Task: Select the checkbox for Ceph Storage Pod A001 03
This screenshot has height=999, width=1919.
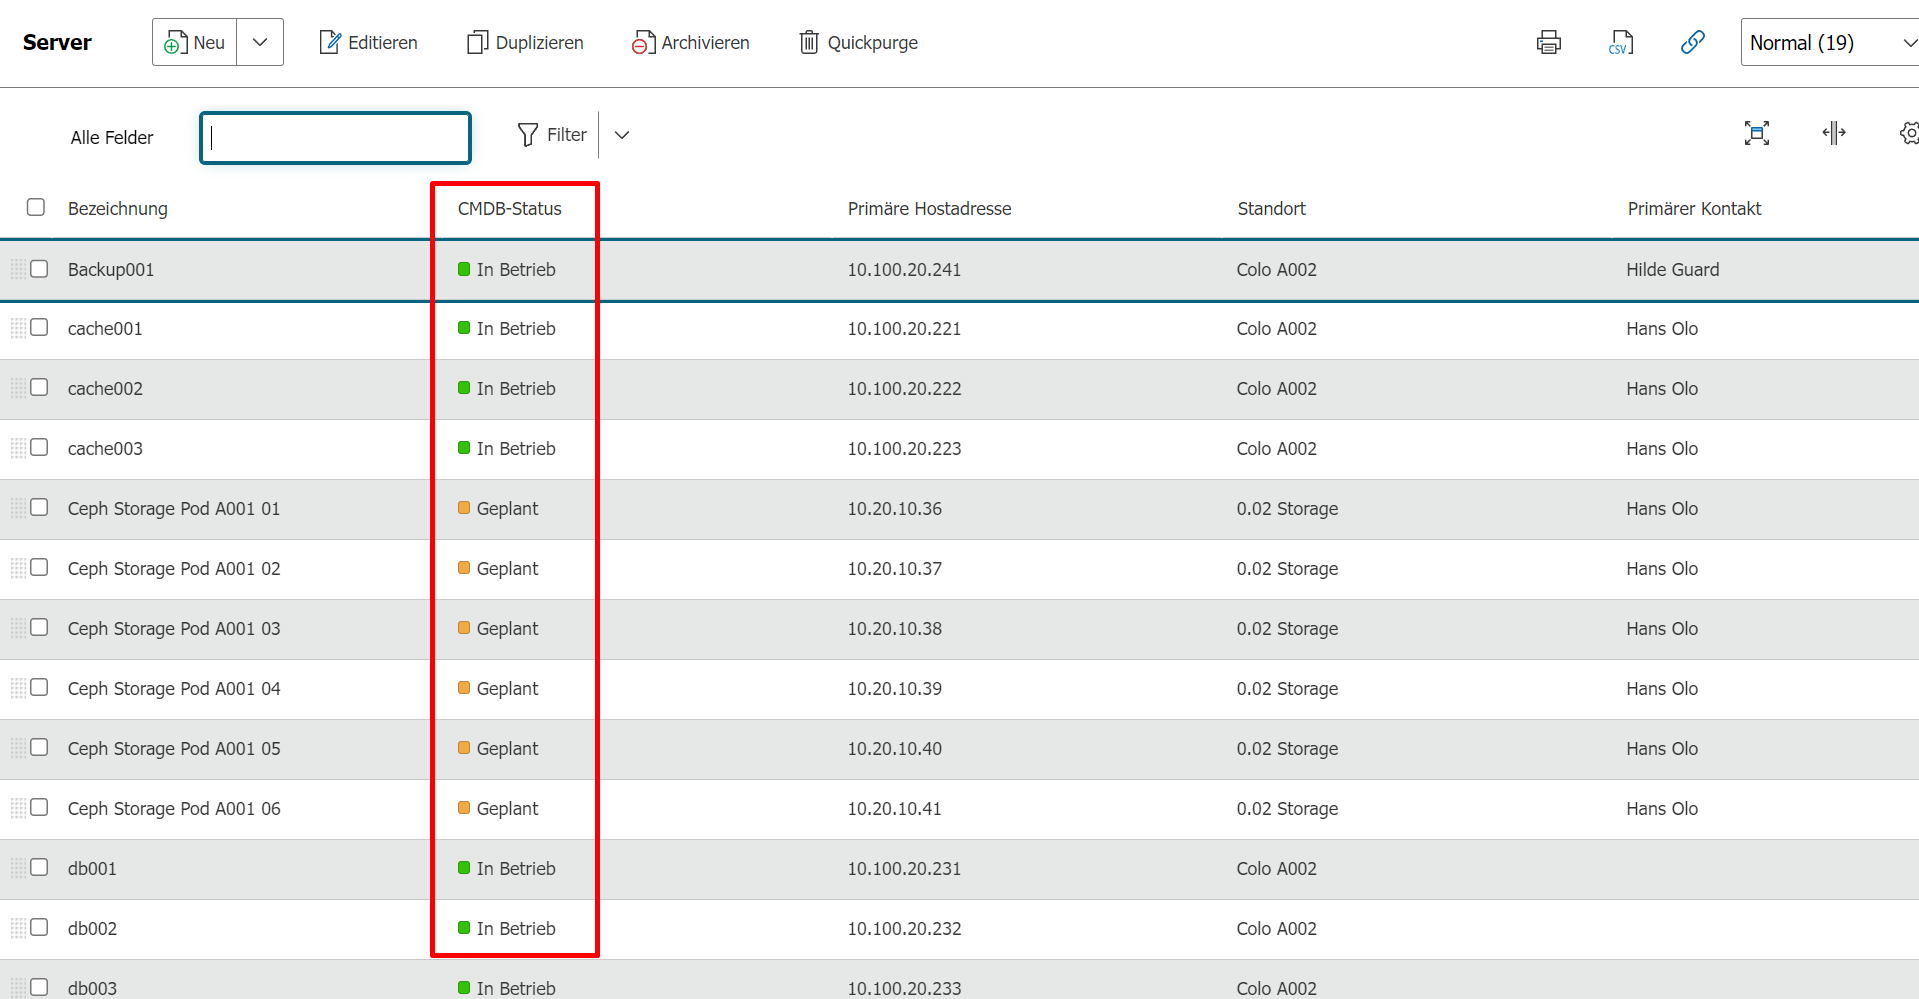Action: coord(39,628)
